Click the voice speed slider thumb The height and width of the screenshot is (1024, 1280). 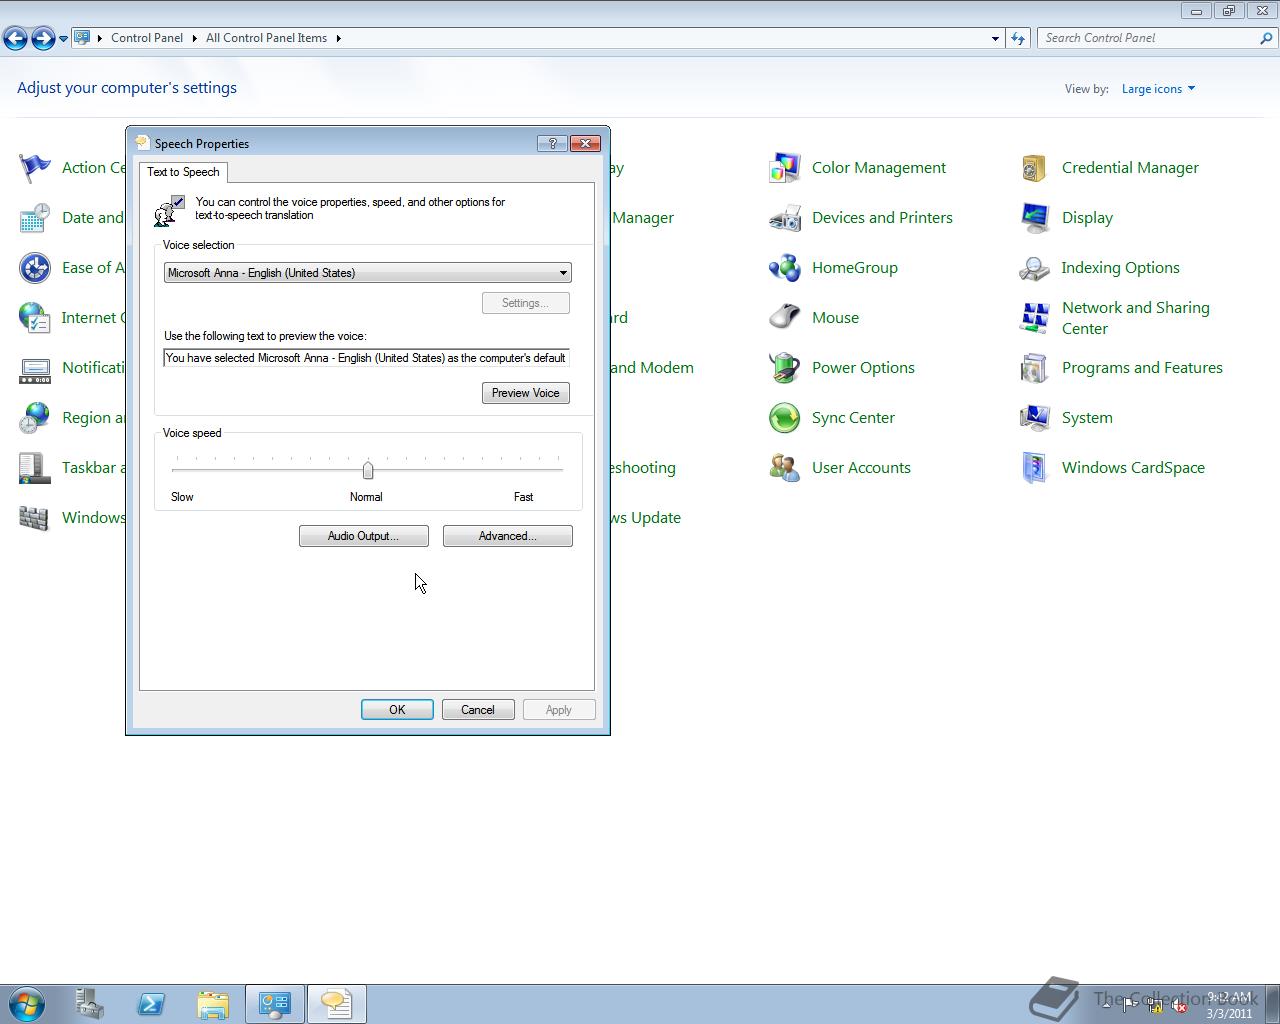point(368,470)
